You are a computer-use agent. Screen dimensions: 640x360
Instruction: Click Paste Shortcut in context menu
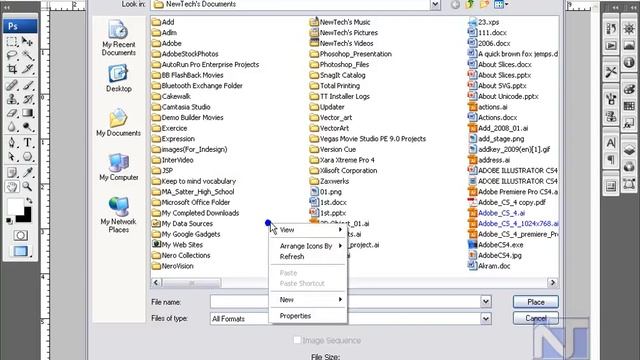click(309, 283)
